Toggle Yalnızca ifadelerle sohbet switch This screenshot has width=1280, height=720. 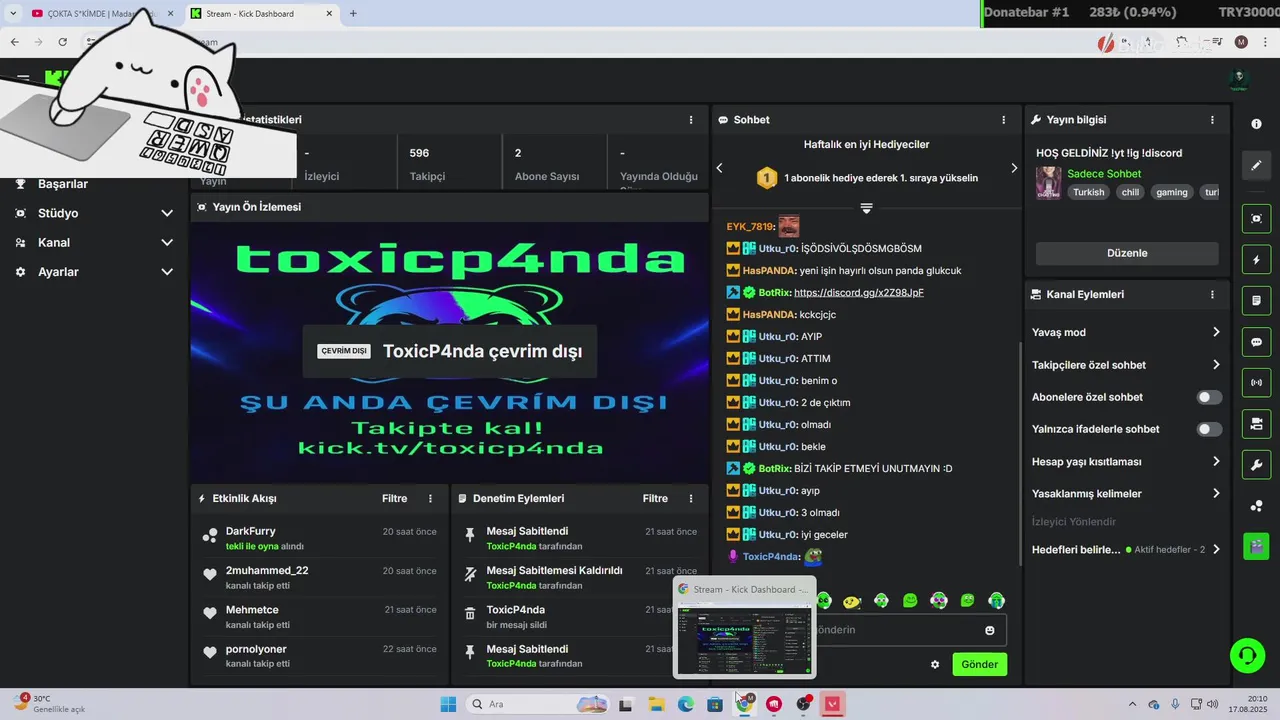(1209, 429)
